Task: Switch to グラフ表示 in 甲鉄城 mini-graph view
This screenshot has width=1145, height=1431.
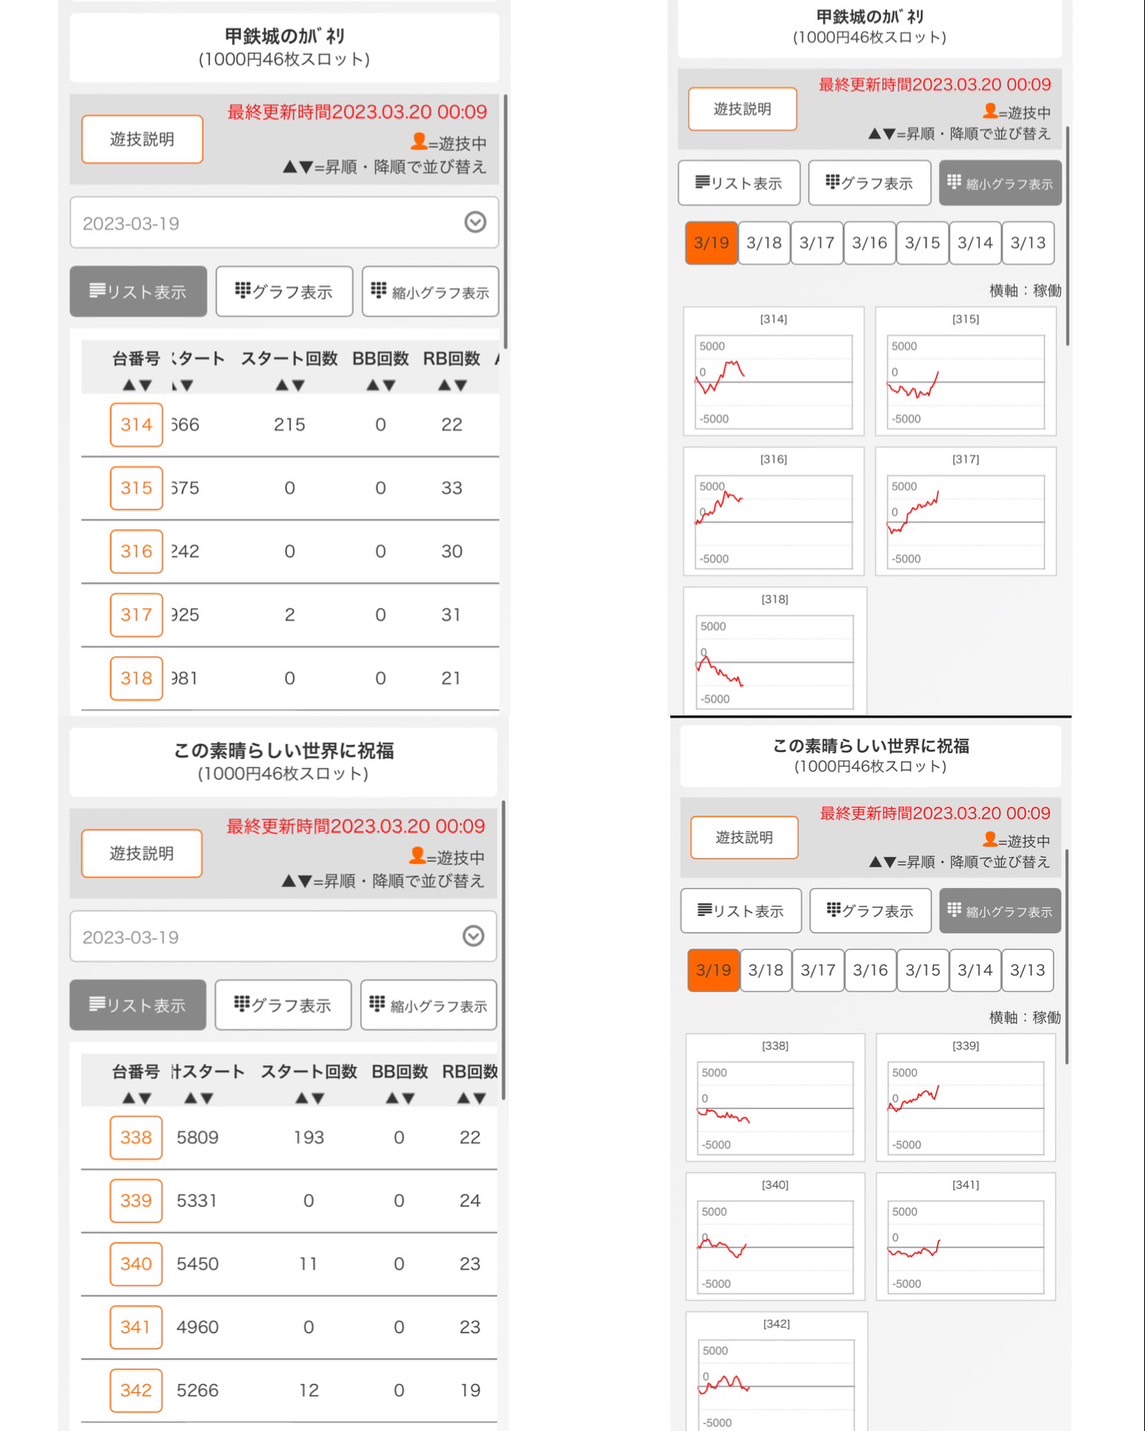Action: click(x=869, y=183)
